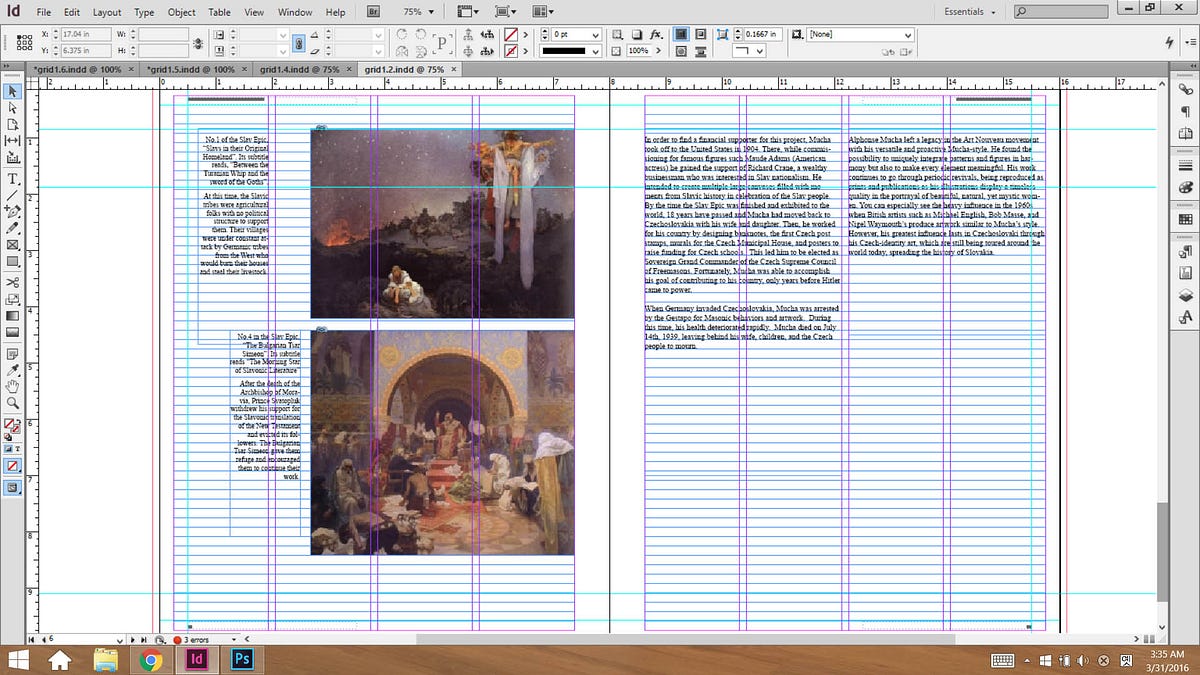
Task: Open the Window menu
Action: (x=294, y=12)
